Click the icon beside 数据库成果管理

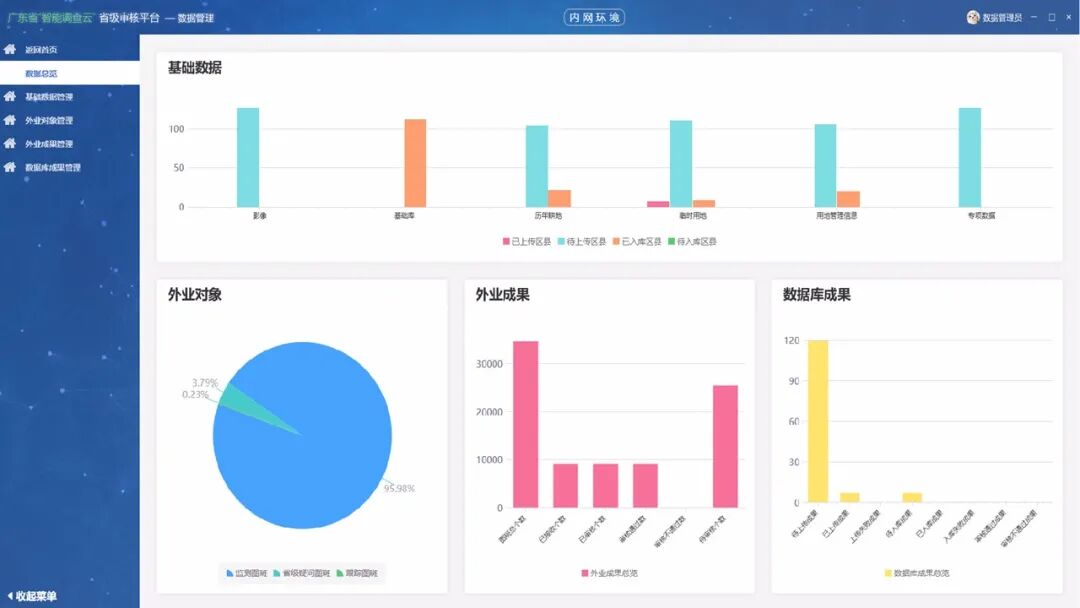10,167
